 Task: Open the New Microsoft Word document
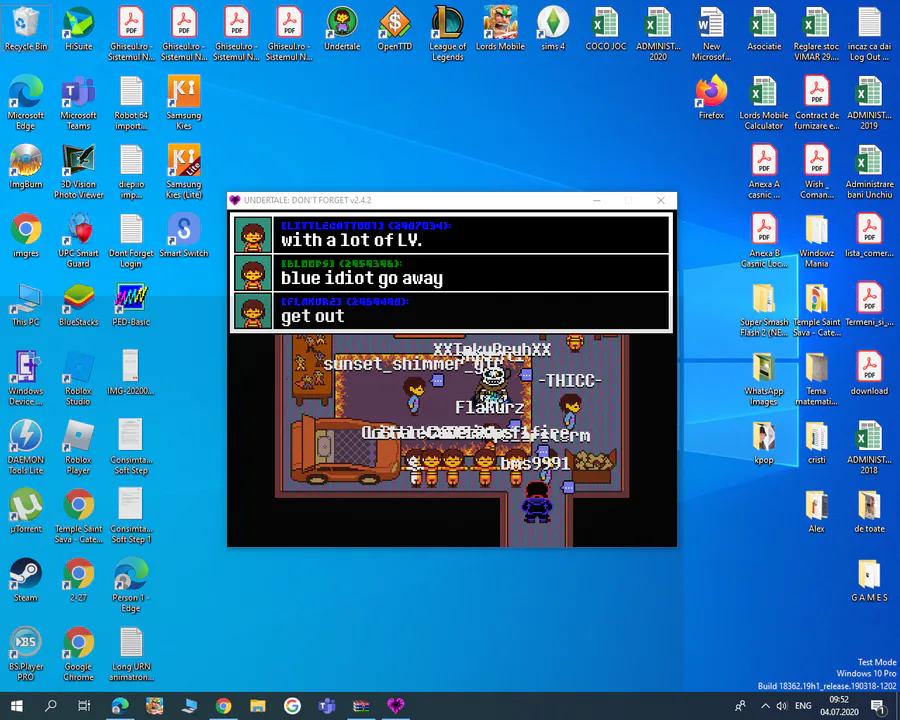tap(711, 33)
